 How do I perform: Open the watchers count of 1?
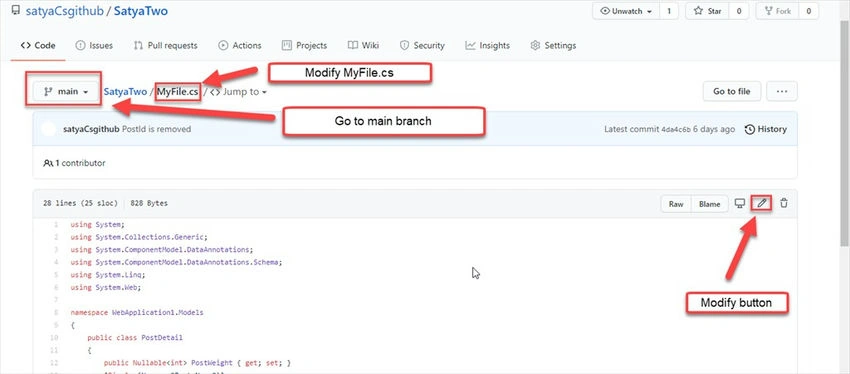click(x=669, y=11)
